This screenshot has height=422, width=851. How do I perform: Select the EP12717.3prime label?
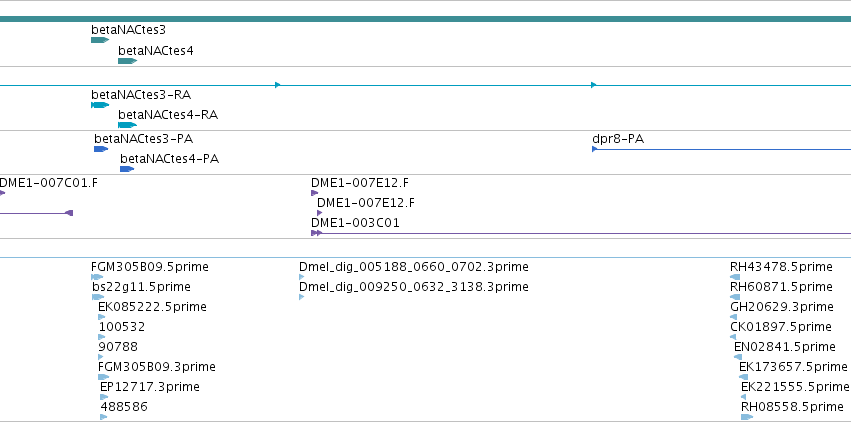[150, 387]
